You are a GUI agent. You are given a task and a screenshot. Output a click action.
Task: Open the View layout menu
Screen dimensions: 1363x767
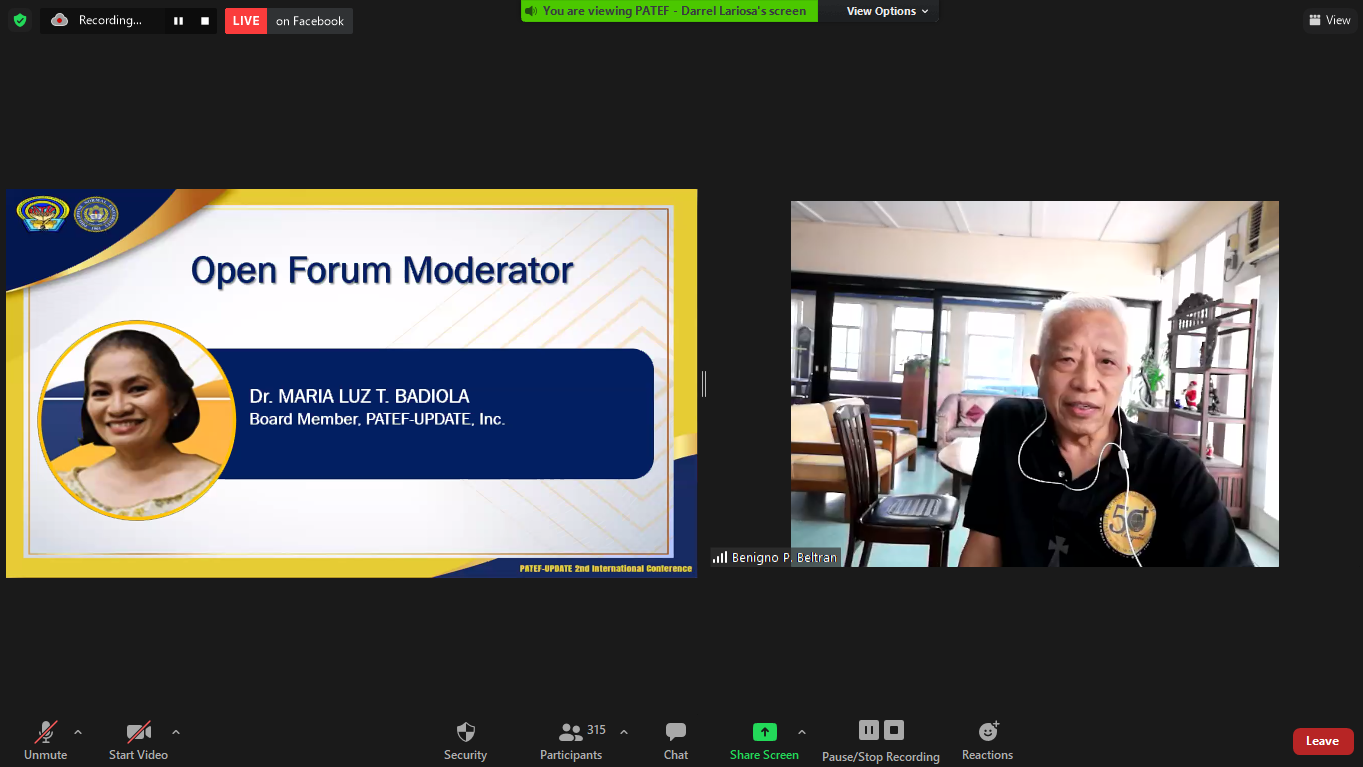click(x=1330, y=20)
